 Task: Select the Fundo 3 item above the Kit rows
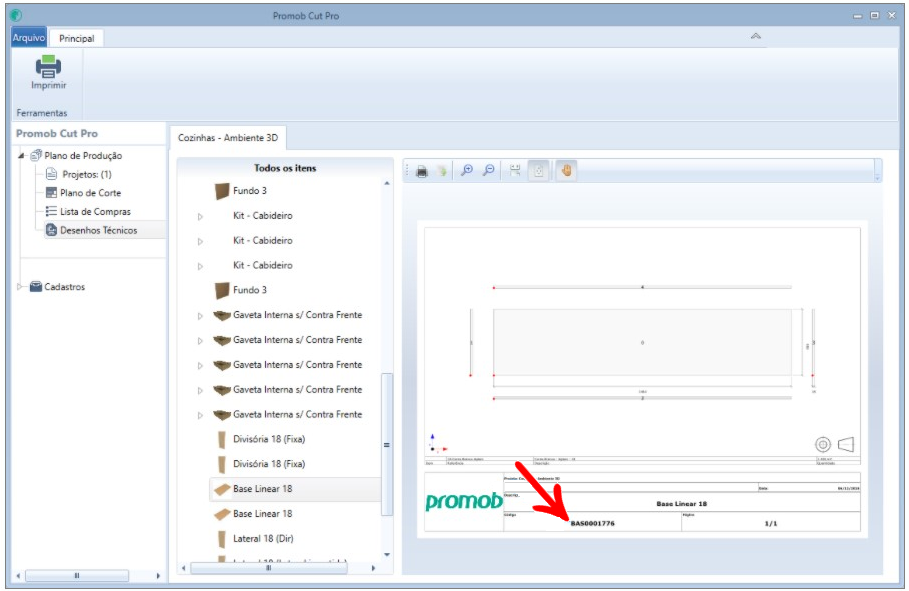click(250, 191)
